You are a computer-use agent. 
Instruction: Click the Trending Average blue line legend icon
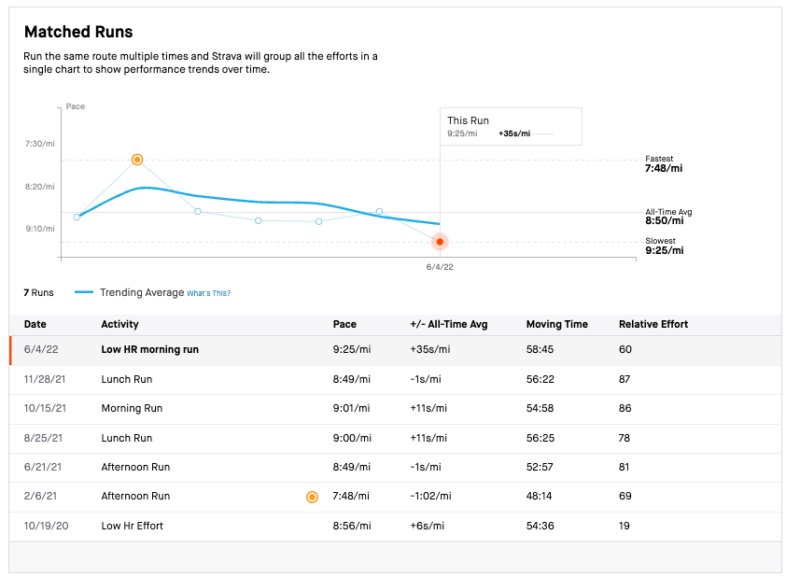[x=84, y=292]
